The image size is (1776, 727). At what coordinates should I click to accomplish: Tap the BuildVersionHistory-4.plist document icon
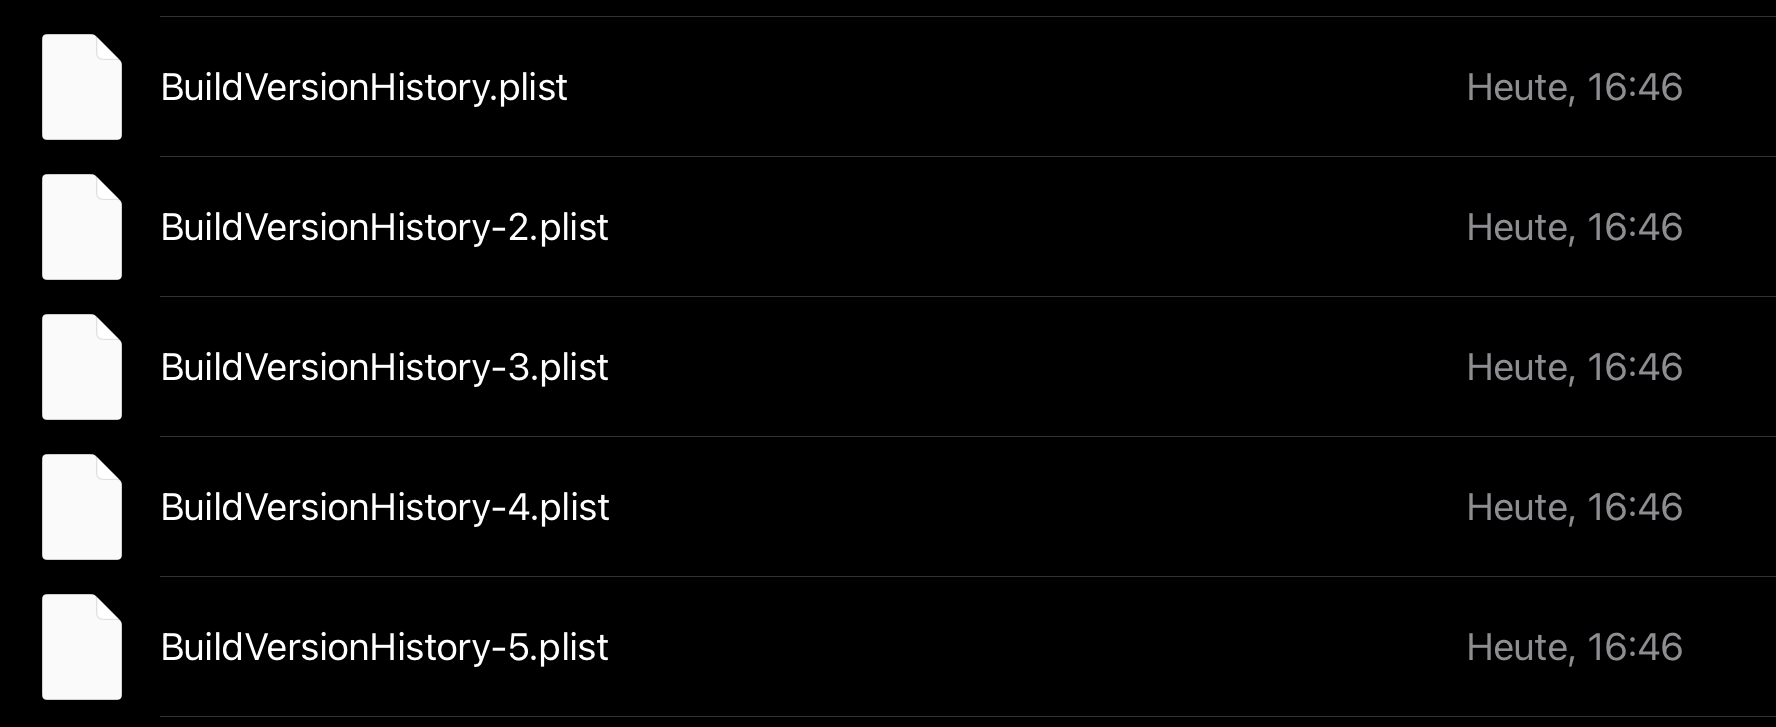tap(82, 507)
